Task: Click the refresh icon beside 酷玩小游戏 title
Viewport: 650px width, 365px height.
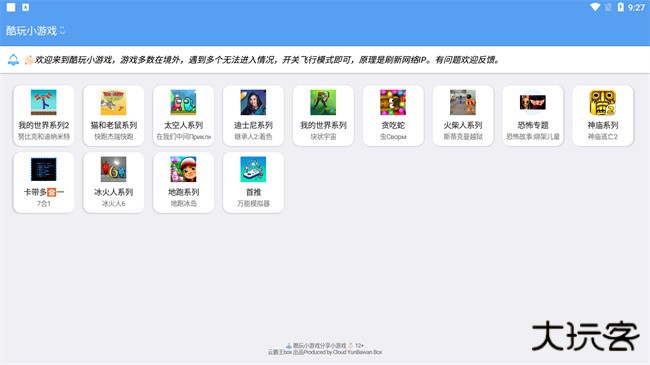Action: click(x=62, y=31)
